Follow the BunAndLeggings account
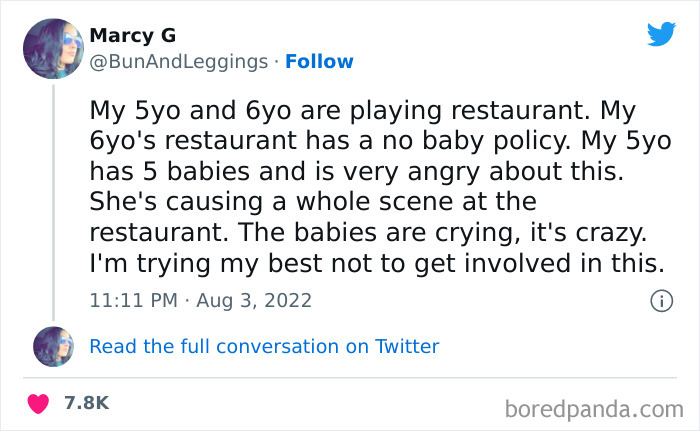This screenshot has height=431, width=700. click(319, 61)
